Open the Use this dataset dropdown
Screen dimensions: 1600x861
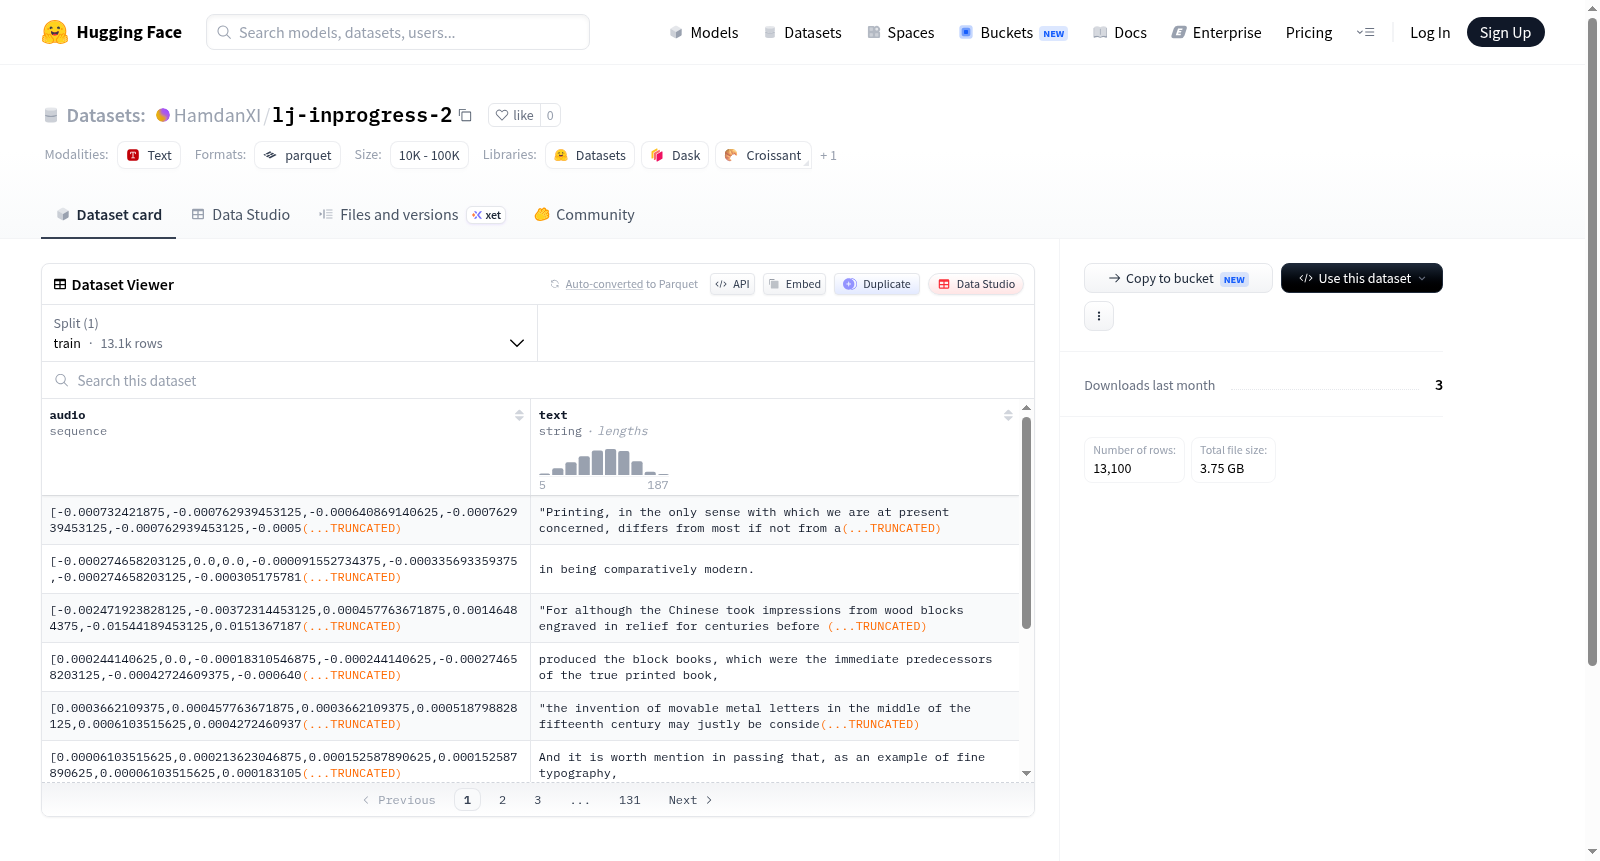1362,278
